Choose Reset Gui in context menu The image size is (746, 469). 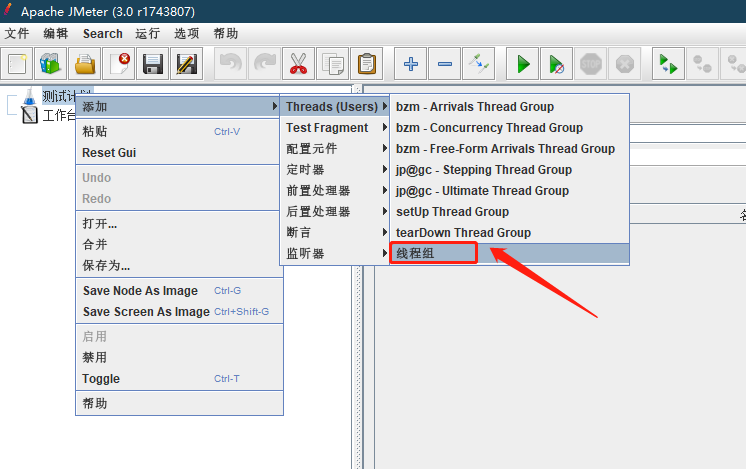click(179, 152)
